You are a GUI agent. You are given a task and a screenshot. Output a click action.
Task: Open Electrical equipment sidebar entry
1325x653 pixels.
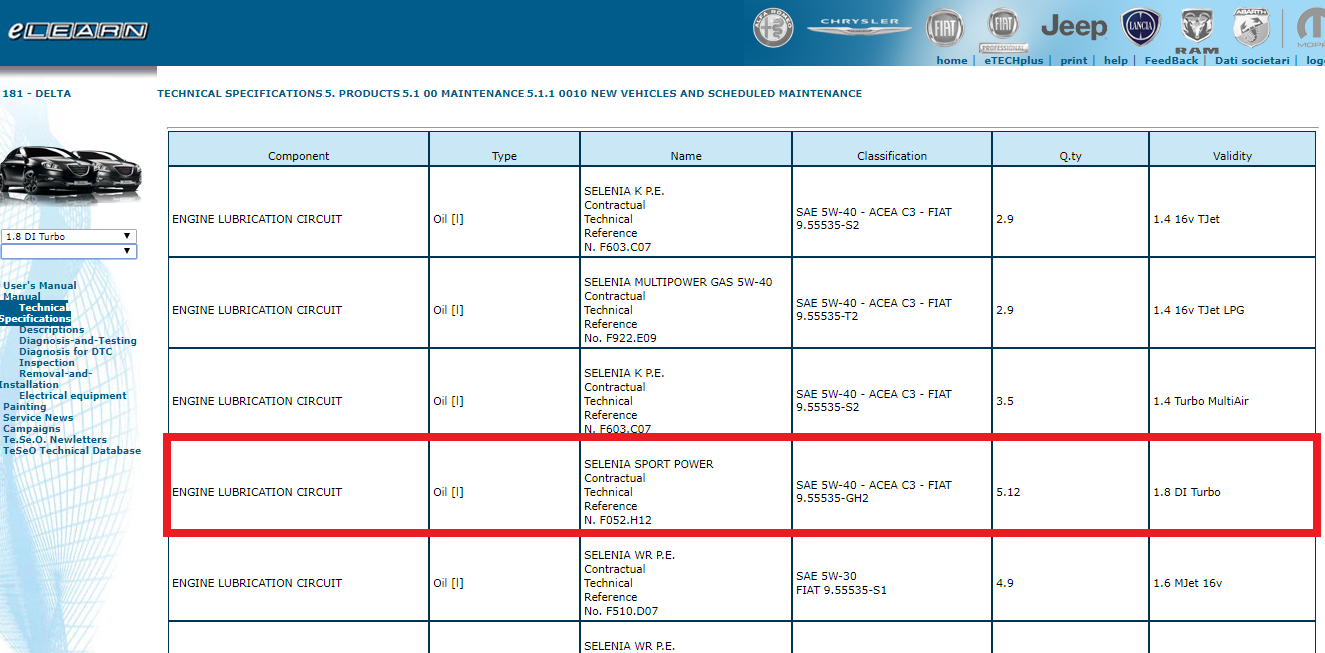73,396
